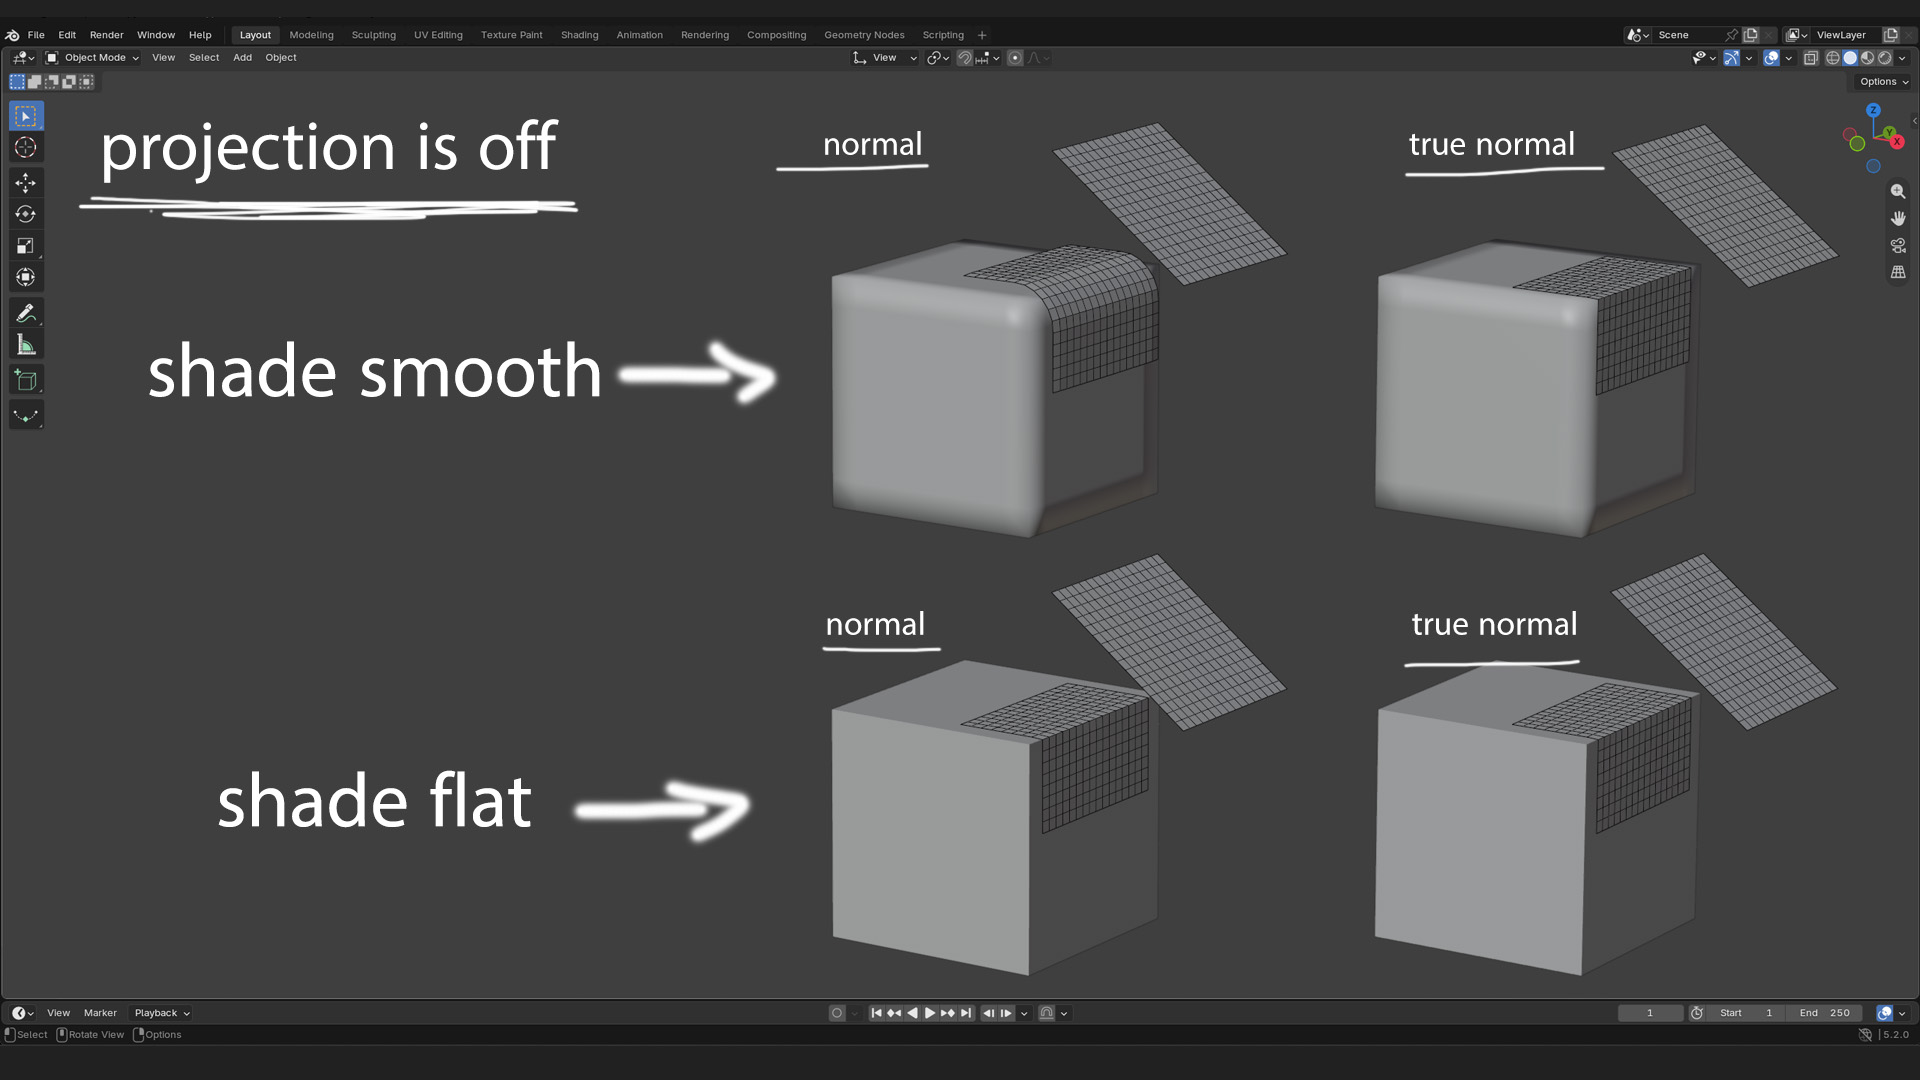Select the Move tool

coord(26,182)
